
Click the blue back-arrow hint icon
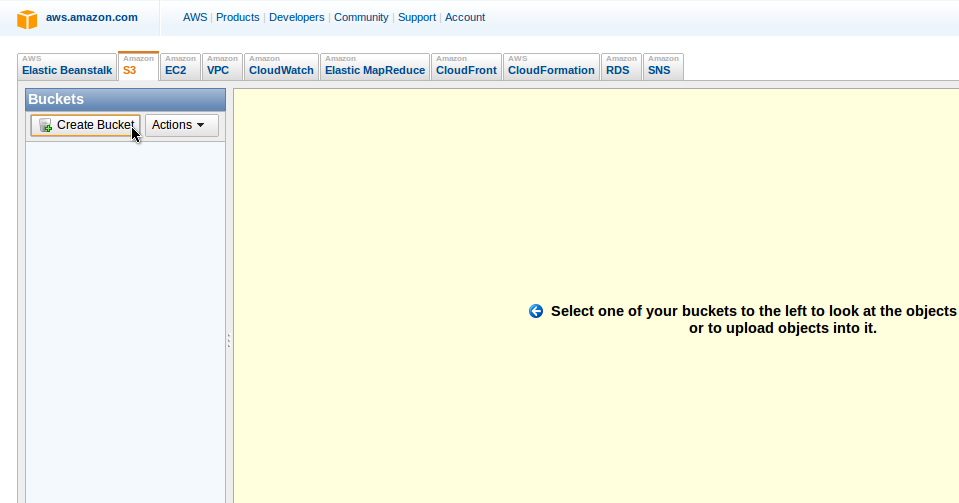click(x=536, y=311)
